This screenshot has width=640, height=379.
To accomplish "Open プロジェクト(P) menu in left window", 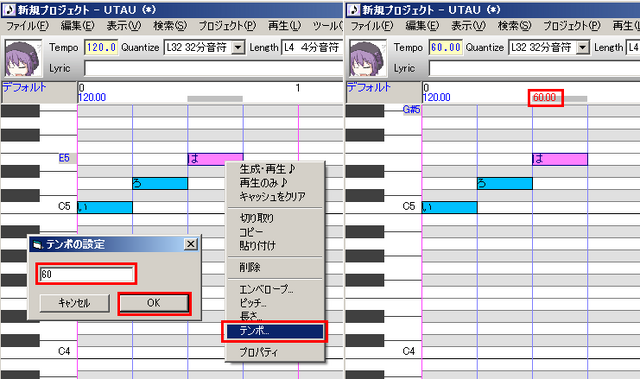I will (x=227, y=26).
